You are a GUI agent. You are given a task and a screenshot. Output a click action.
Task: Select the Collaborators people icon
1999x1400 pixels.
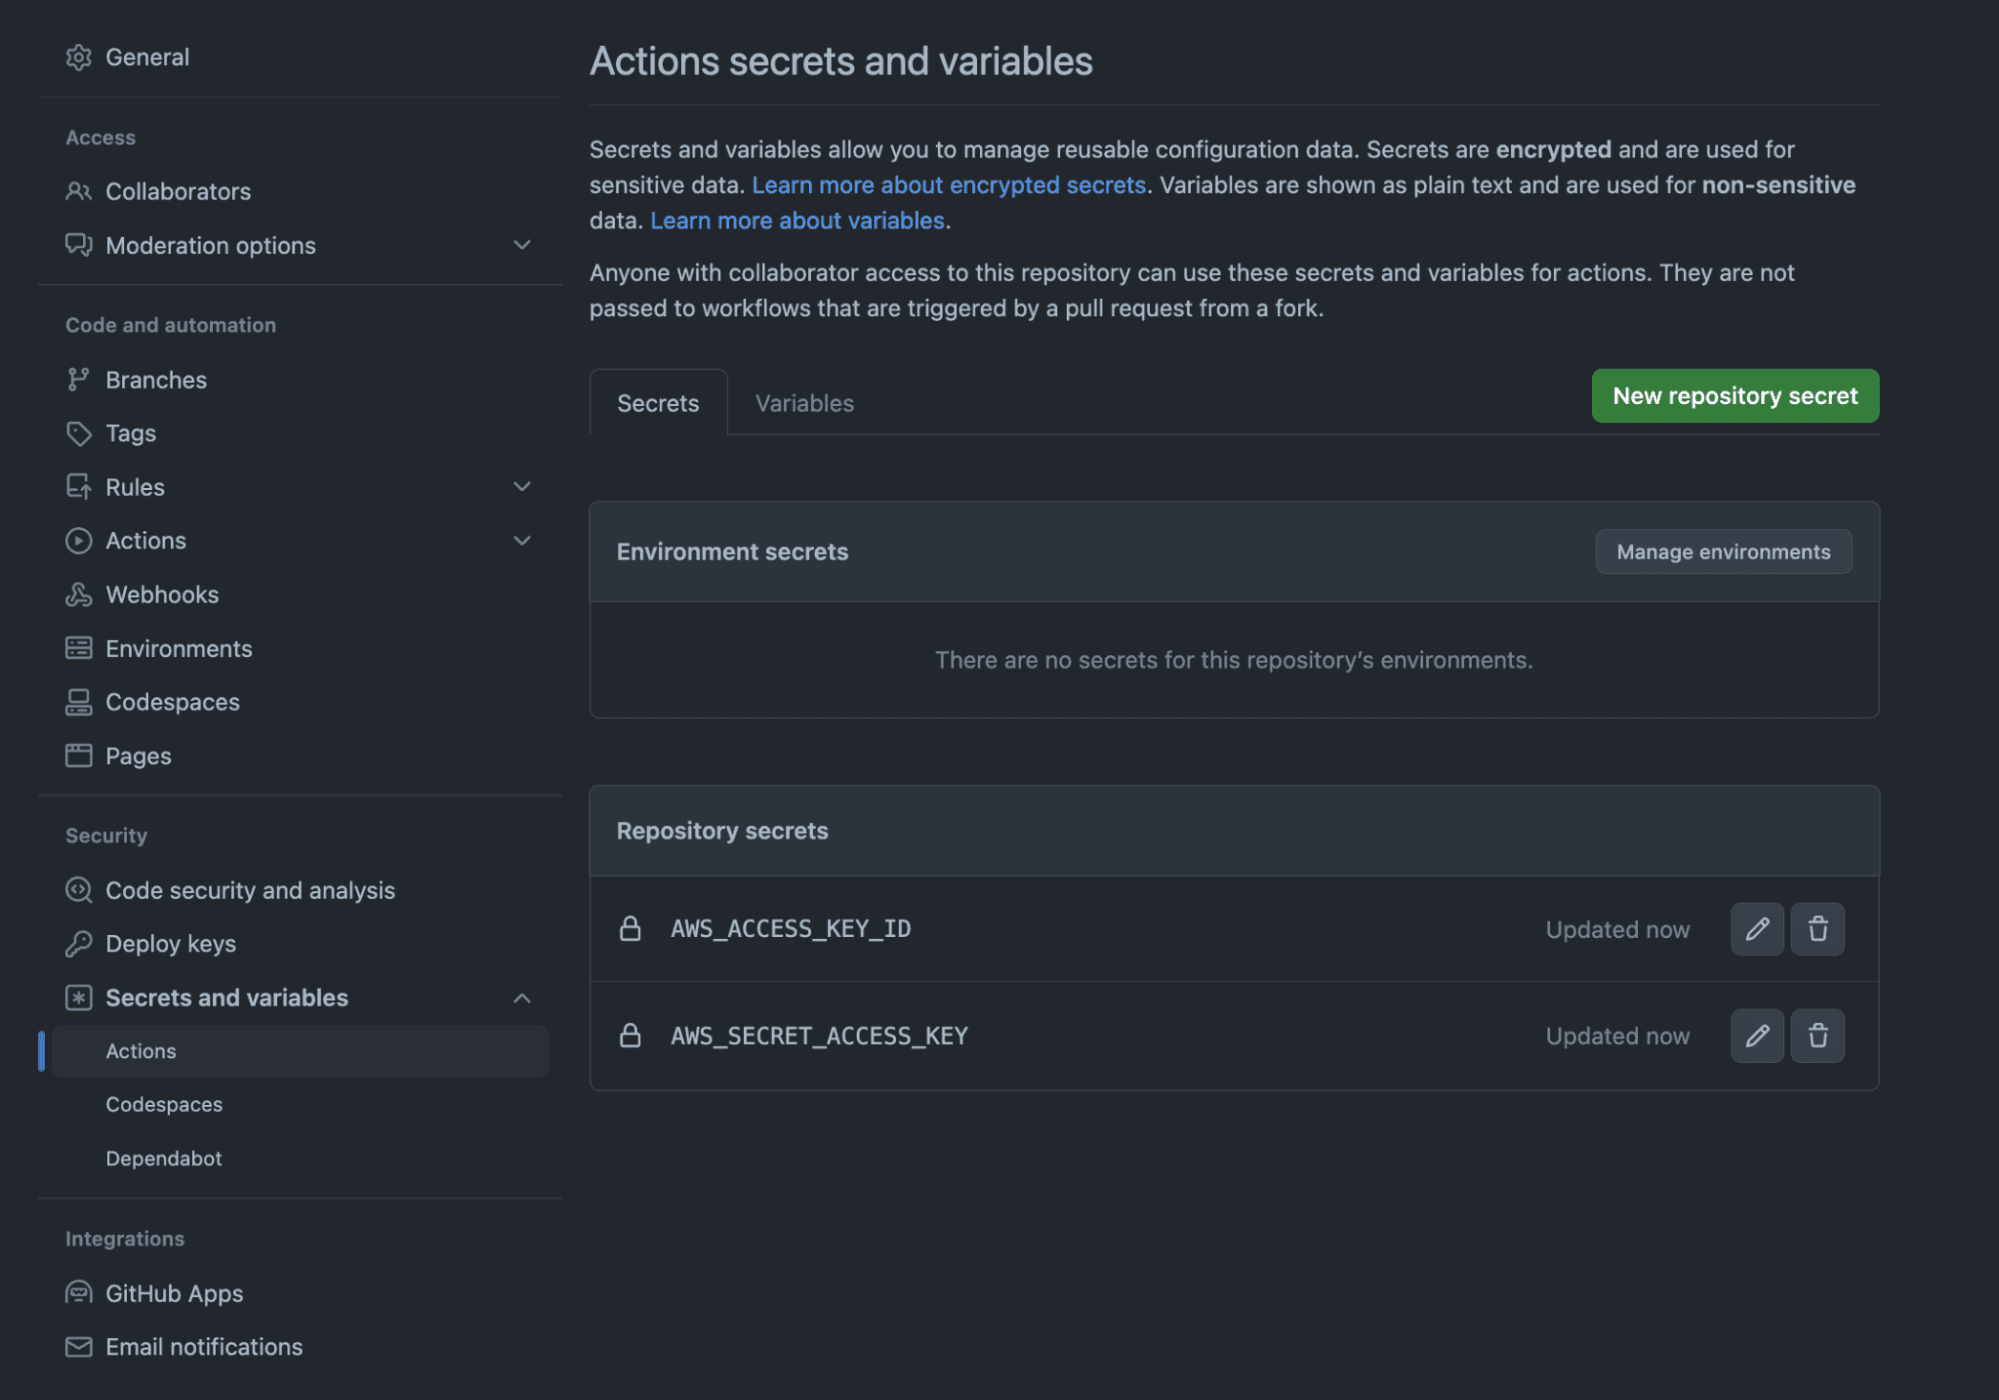pyautogui.click(x=78, y=191)
